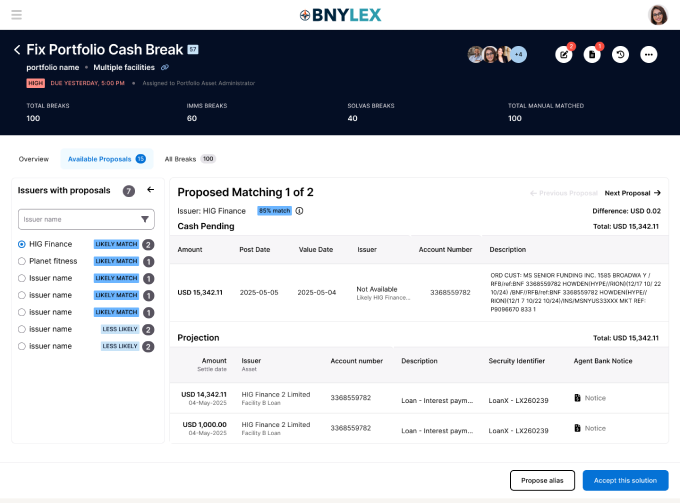
Task: Click the Account Number column header
Action: 445,250
